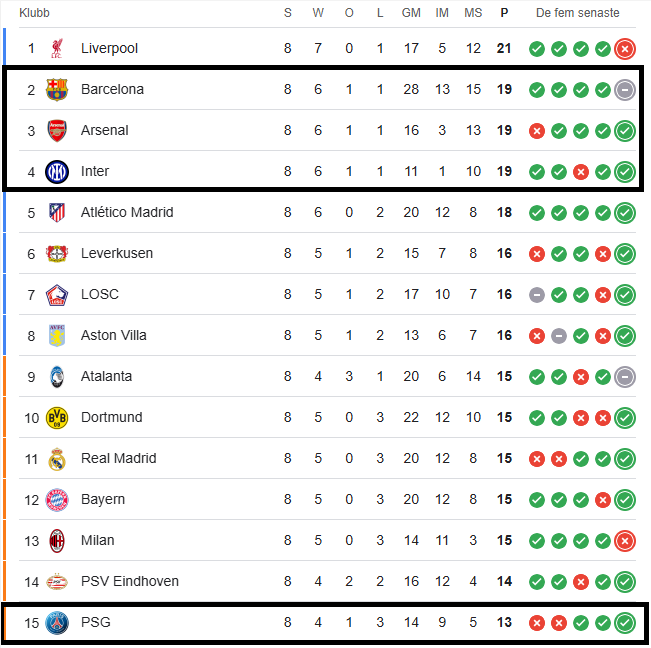This screenshot has width=651, height=648.
Task: Click the Klubb column header
Action: (34, 13)
